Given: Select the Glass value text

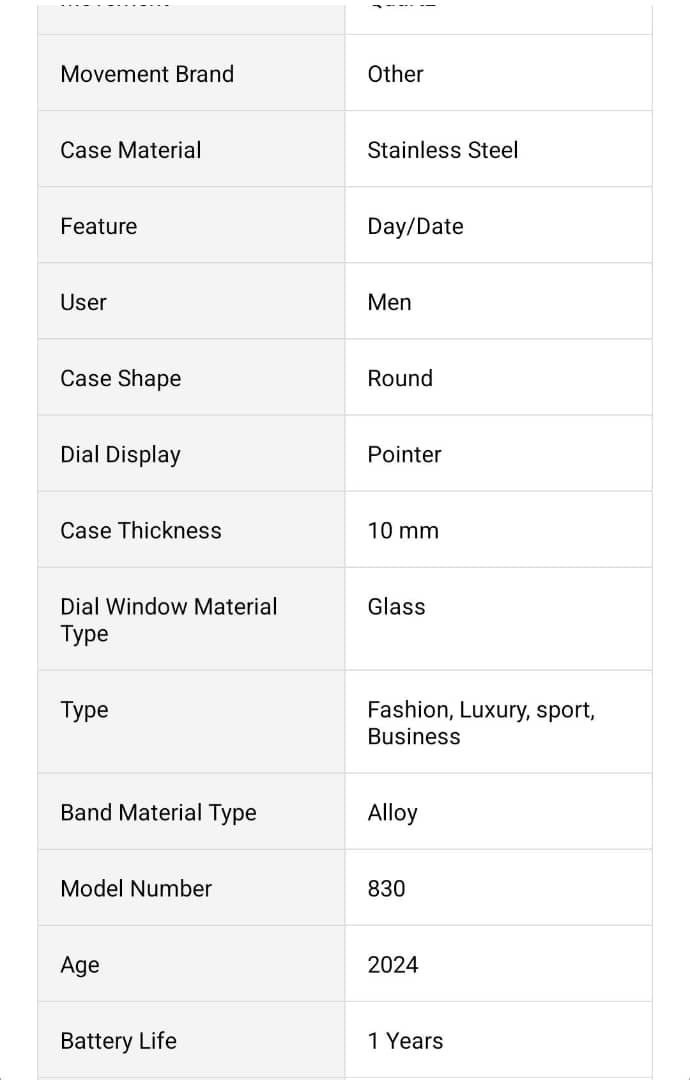Looking at the screenshot, I should click(396, 606).
